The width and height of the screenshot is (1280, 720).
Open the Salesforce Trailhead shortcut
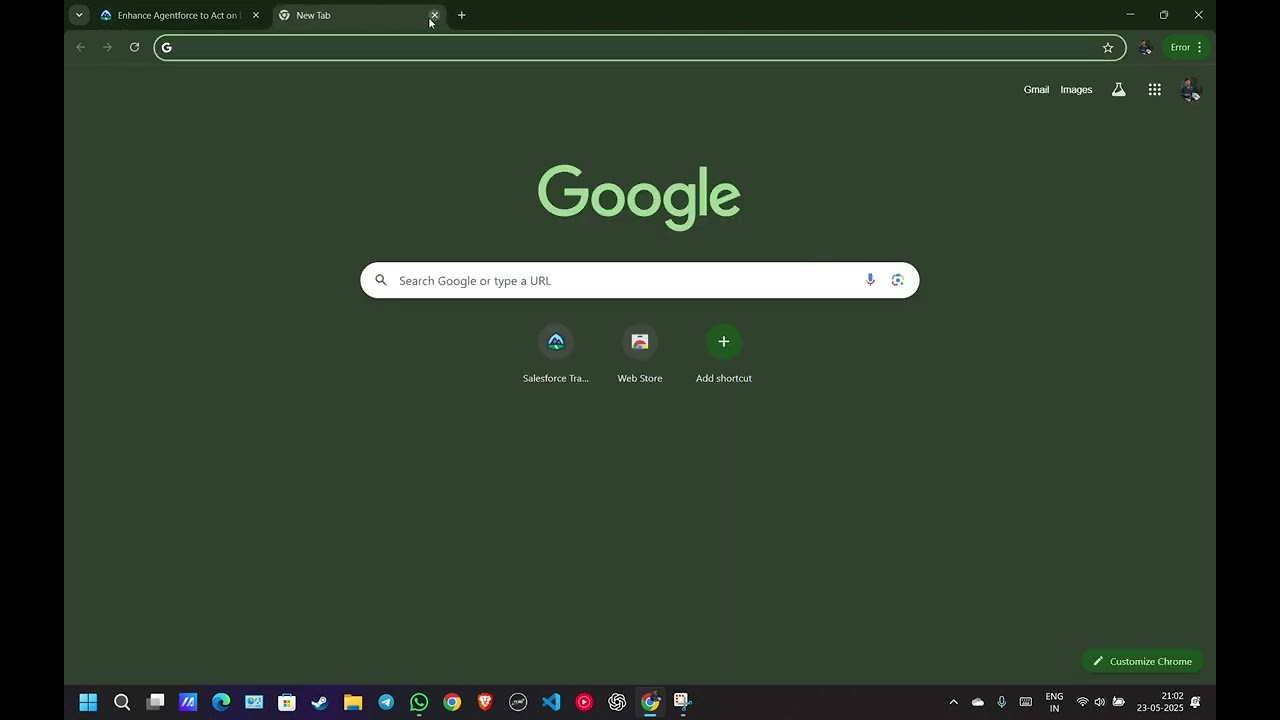click(x=556, y=354)
